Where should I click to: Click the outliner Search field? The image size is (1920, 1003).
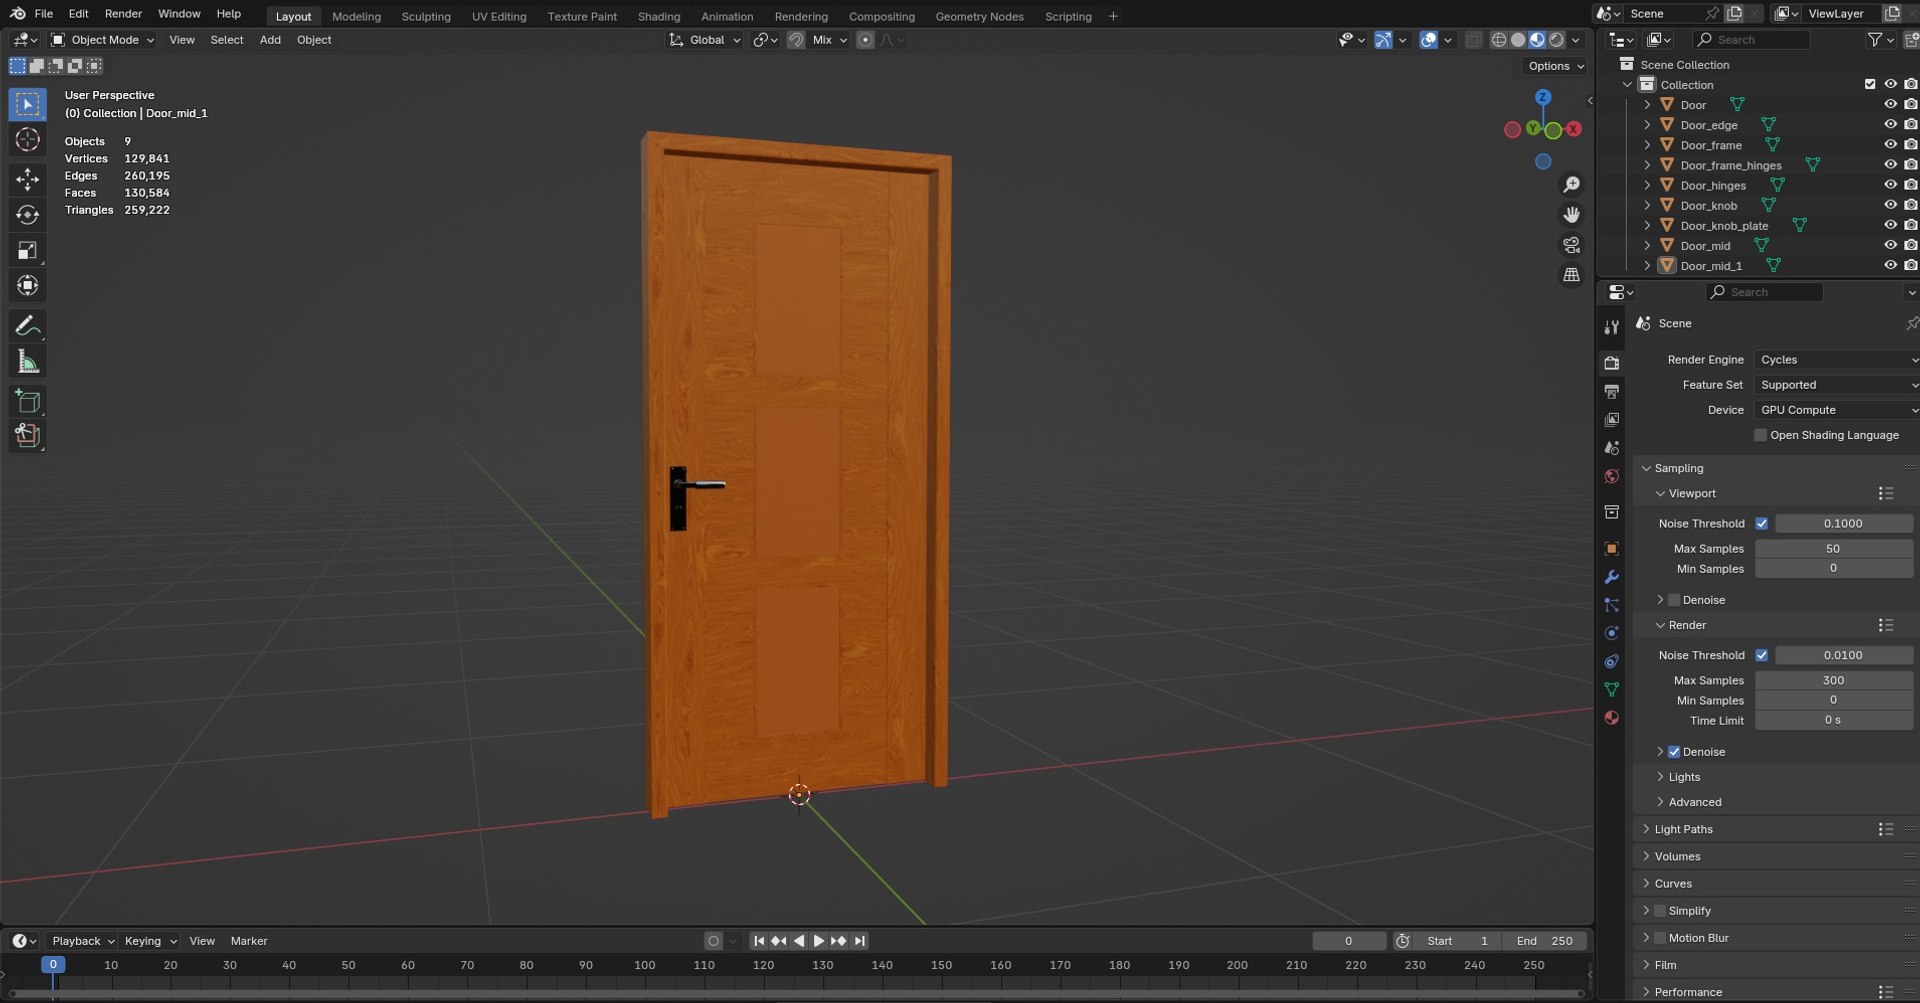pyautogui.click(x=1751, y=39)
